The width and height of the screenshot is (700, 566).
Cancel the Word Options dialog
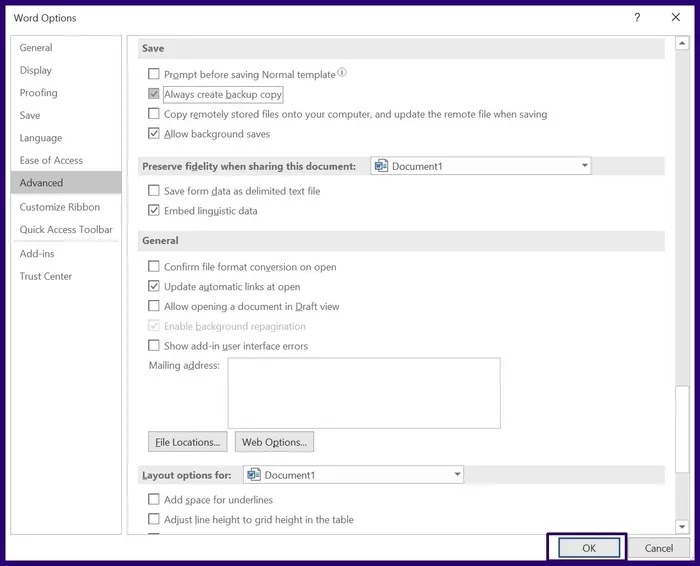(658, 548)
